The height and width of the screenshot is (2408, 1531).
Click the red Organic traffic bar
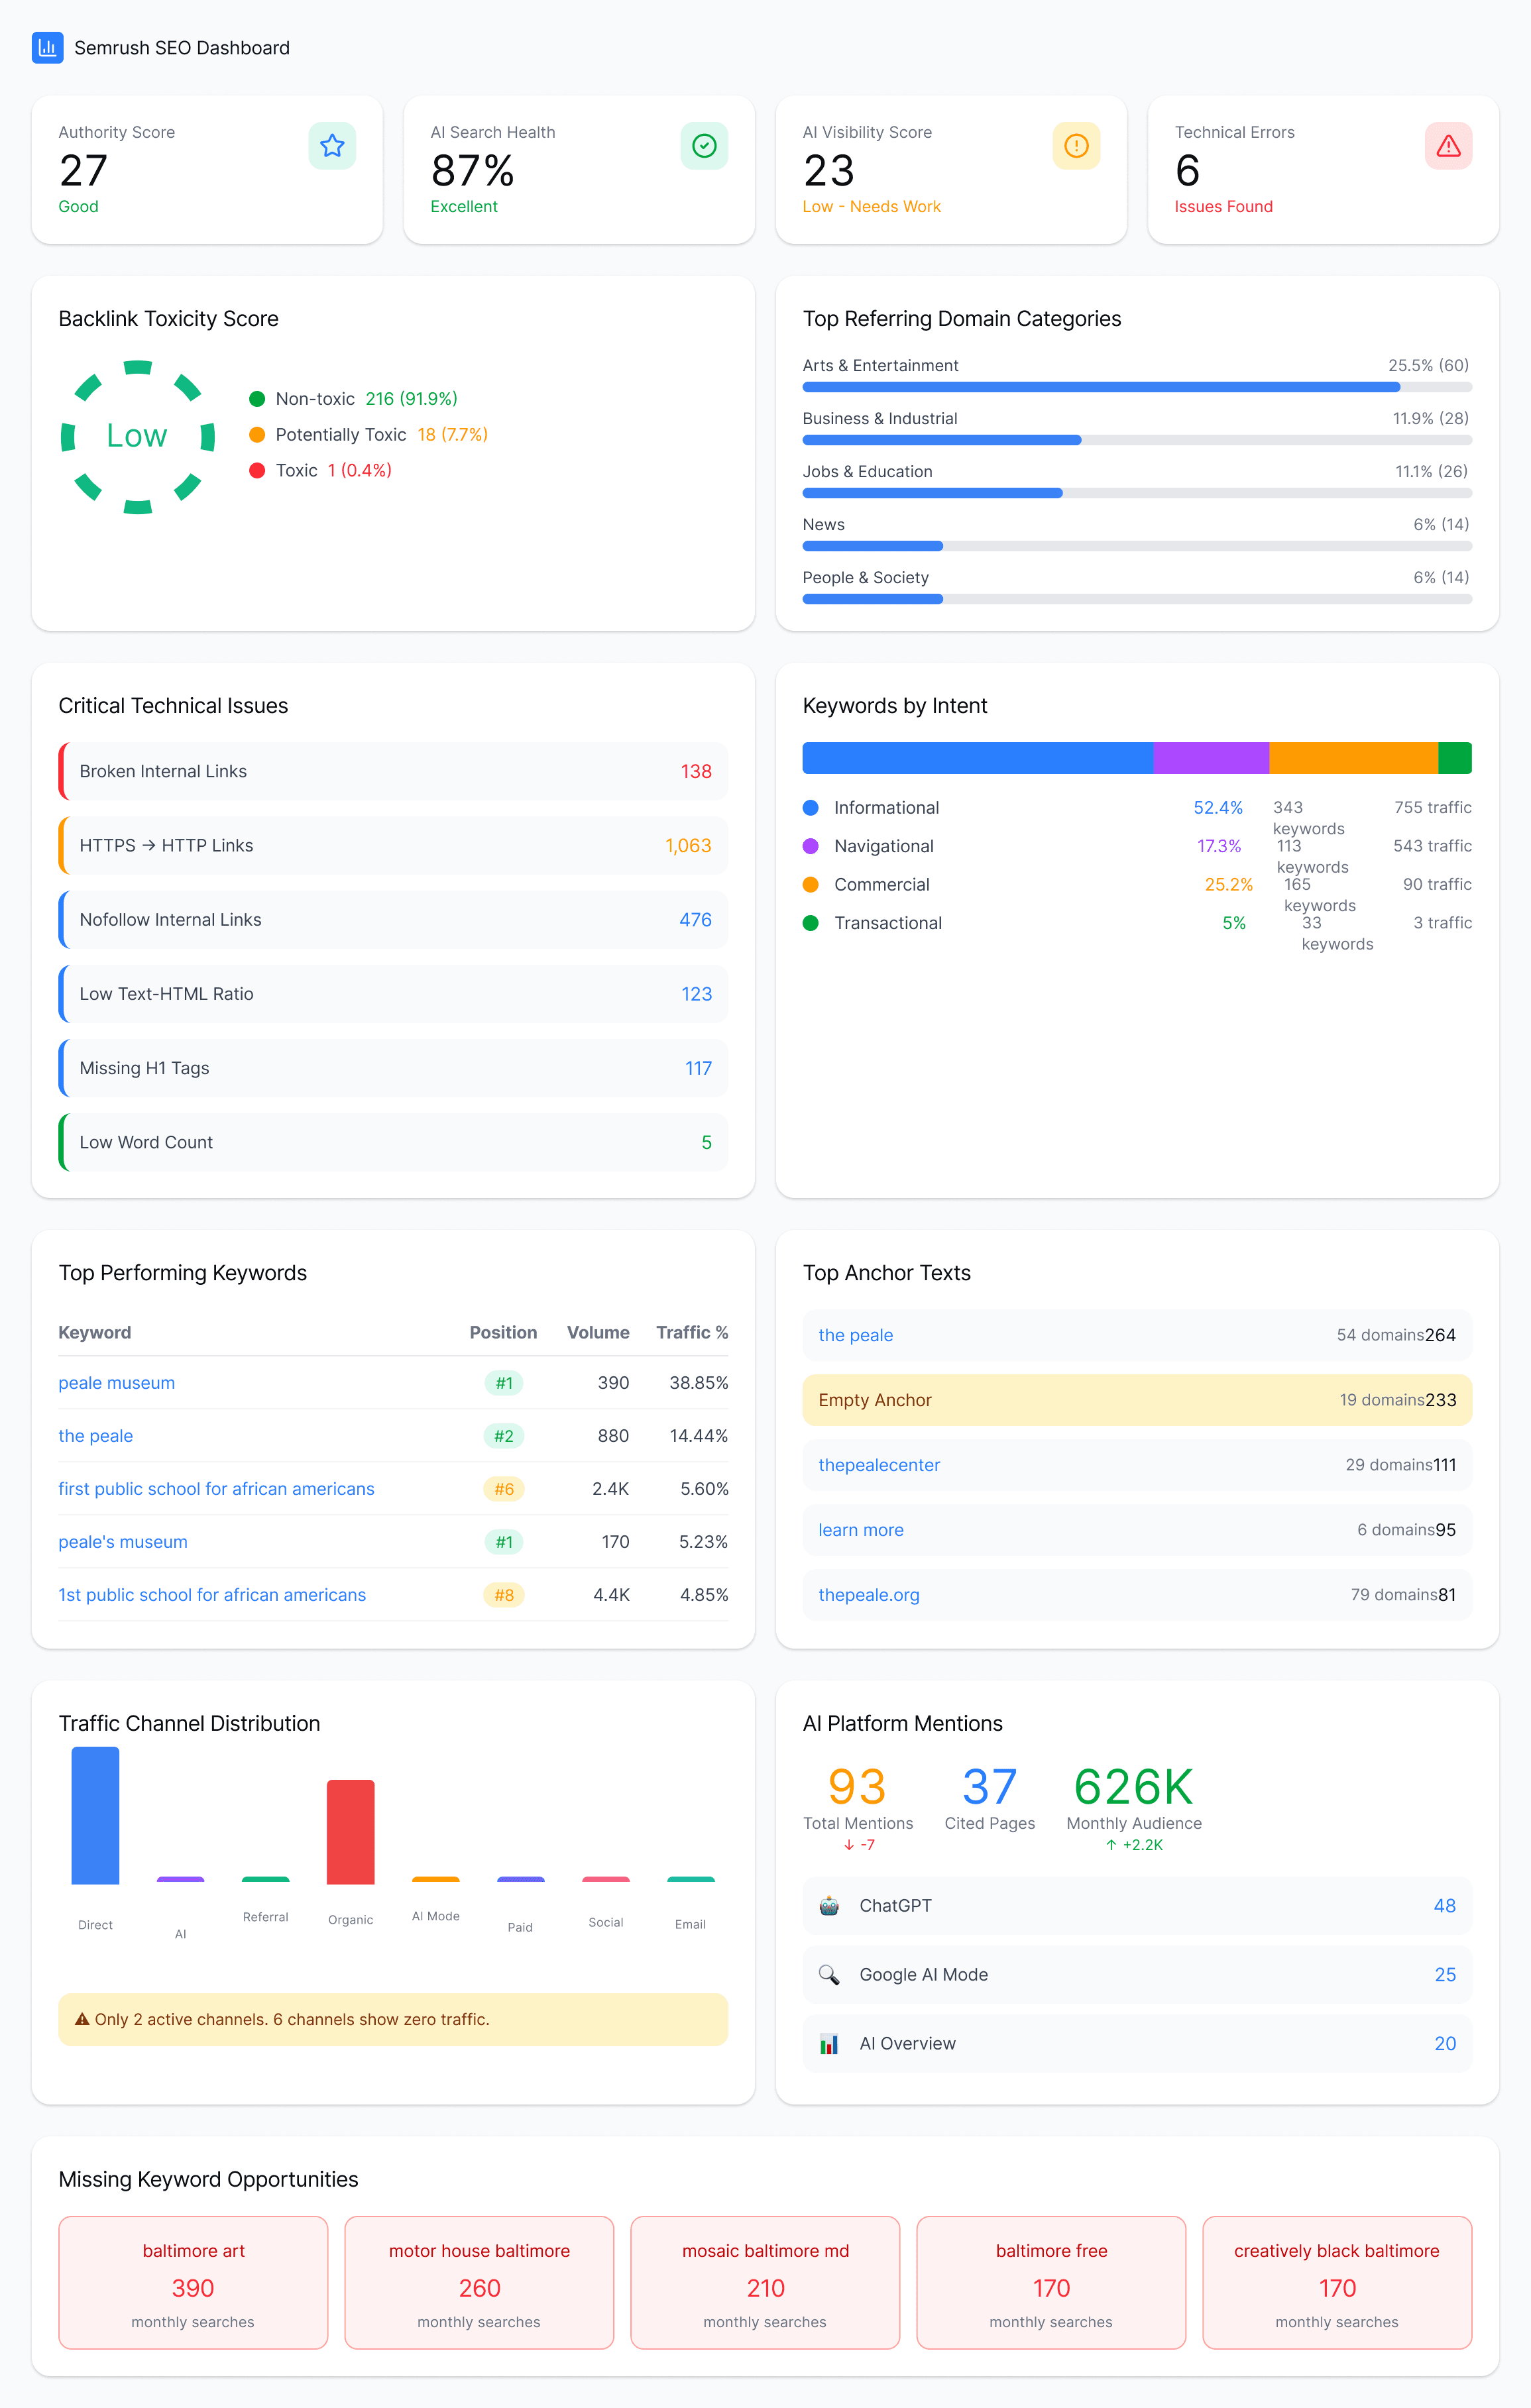pyautogui.click(x=350, y=1831)
